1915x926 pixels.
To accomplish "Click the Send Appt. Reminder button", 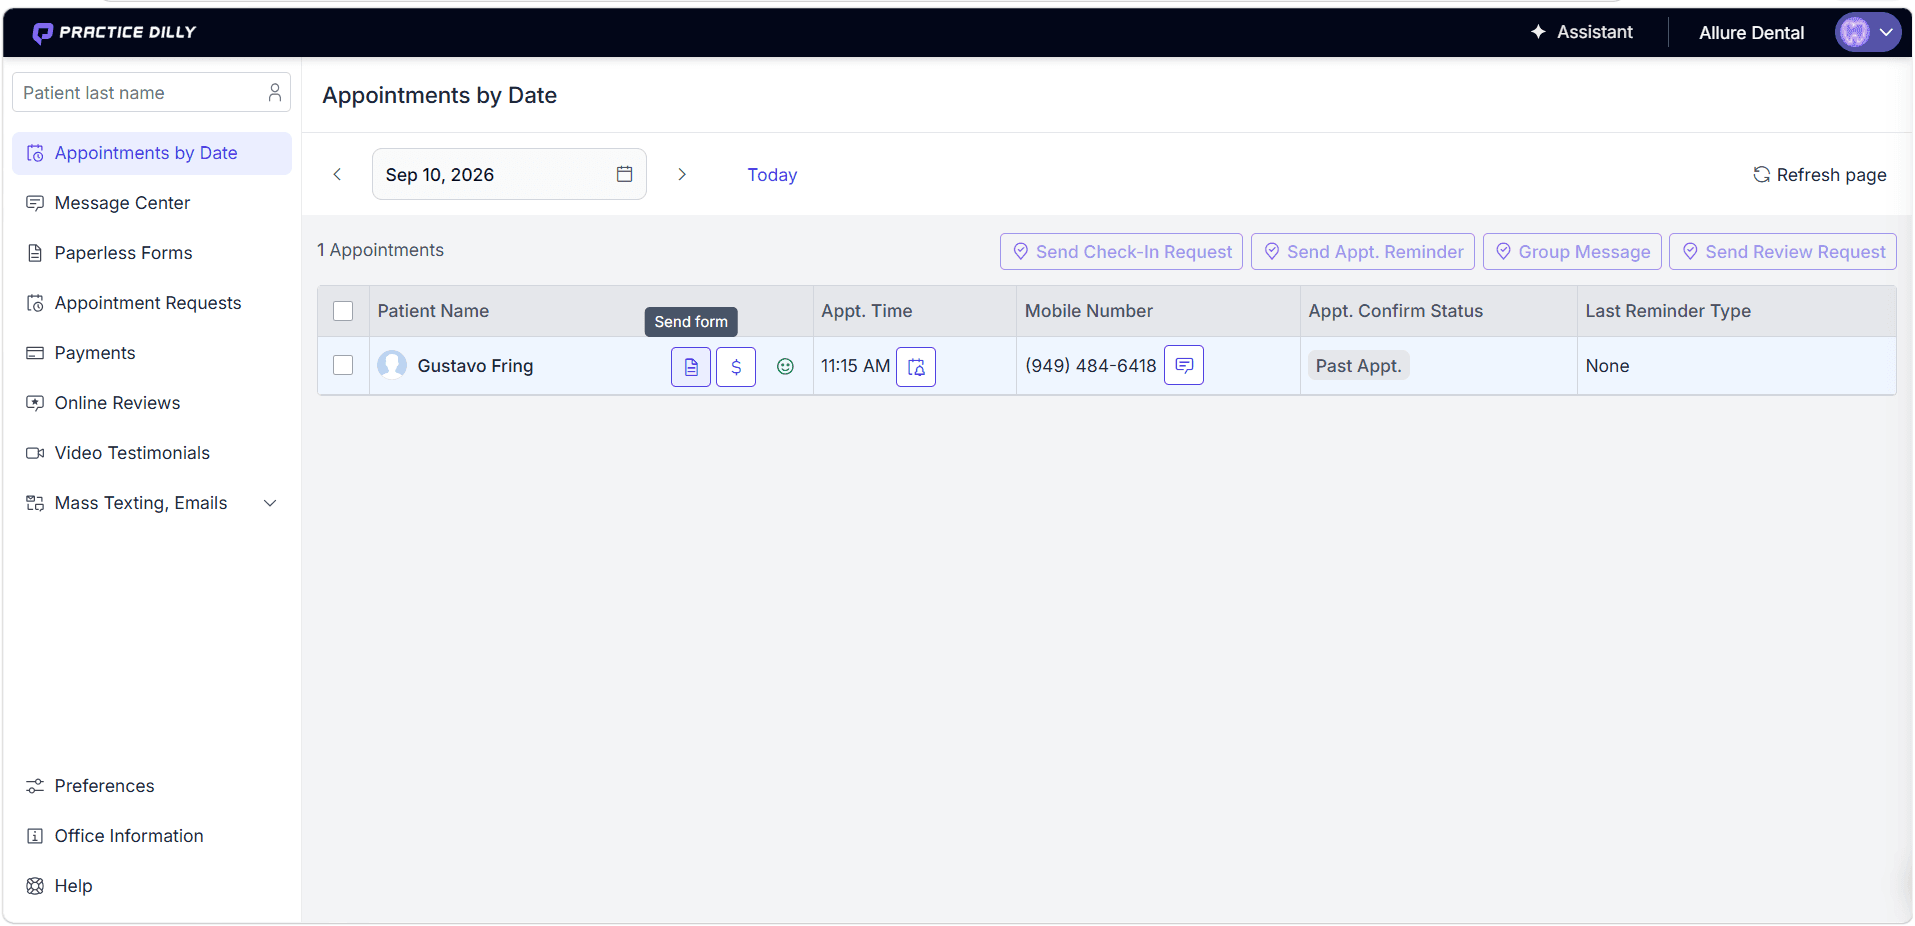I will [1363, 252].
